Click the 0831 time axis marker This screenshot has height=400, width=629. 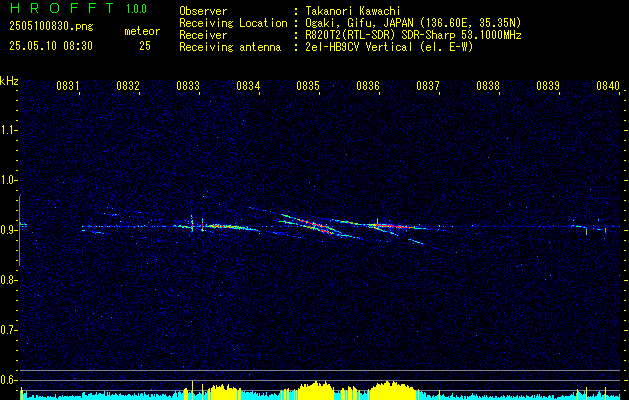(x=67, y=85)
